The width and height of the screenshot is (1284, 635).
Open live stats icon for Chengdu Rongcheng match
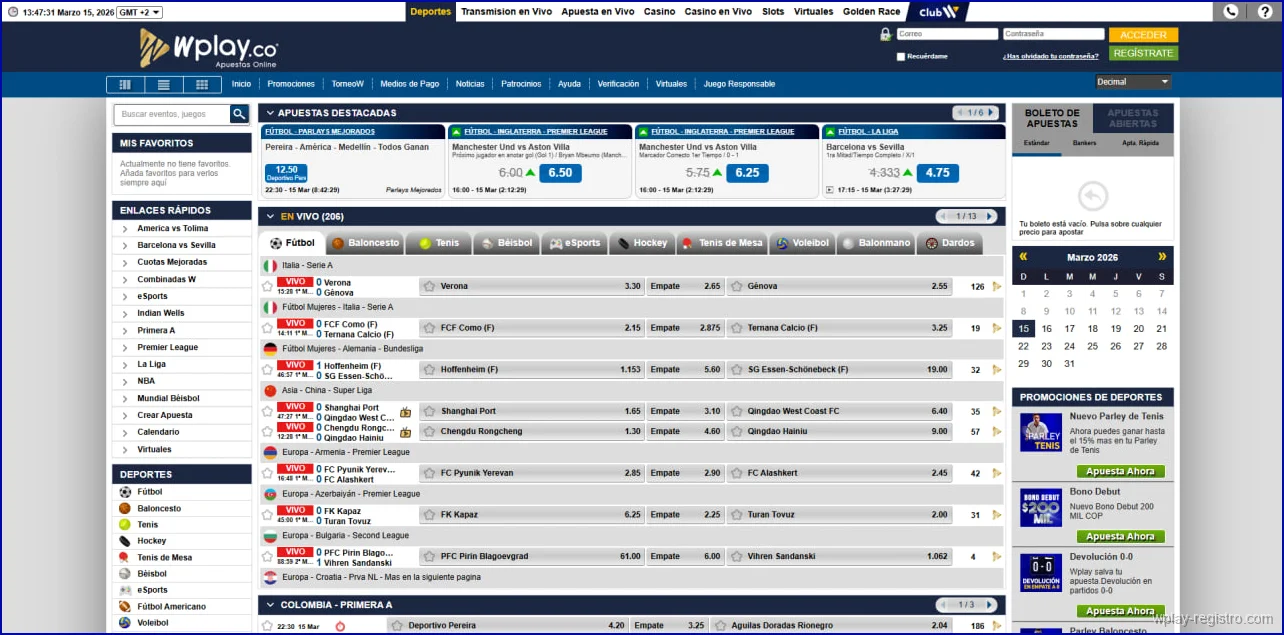405,432
